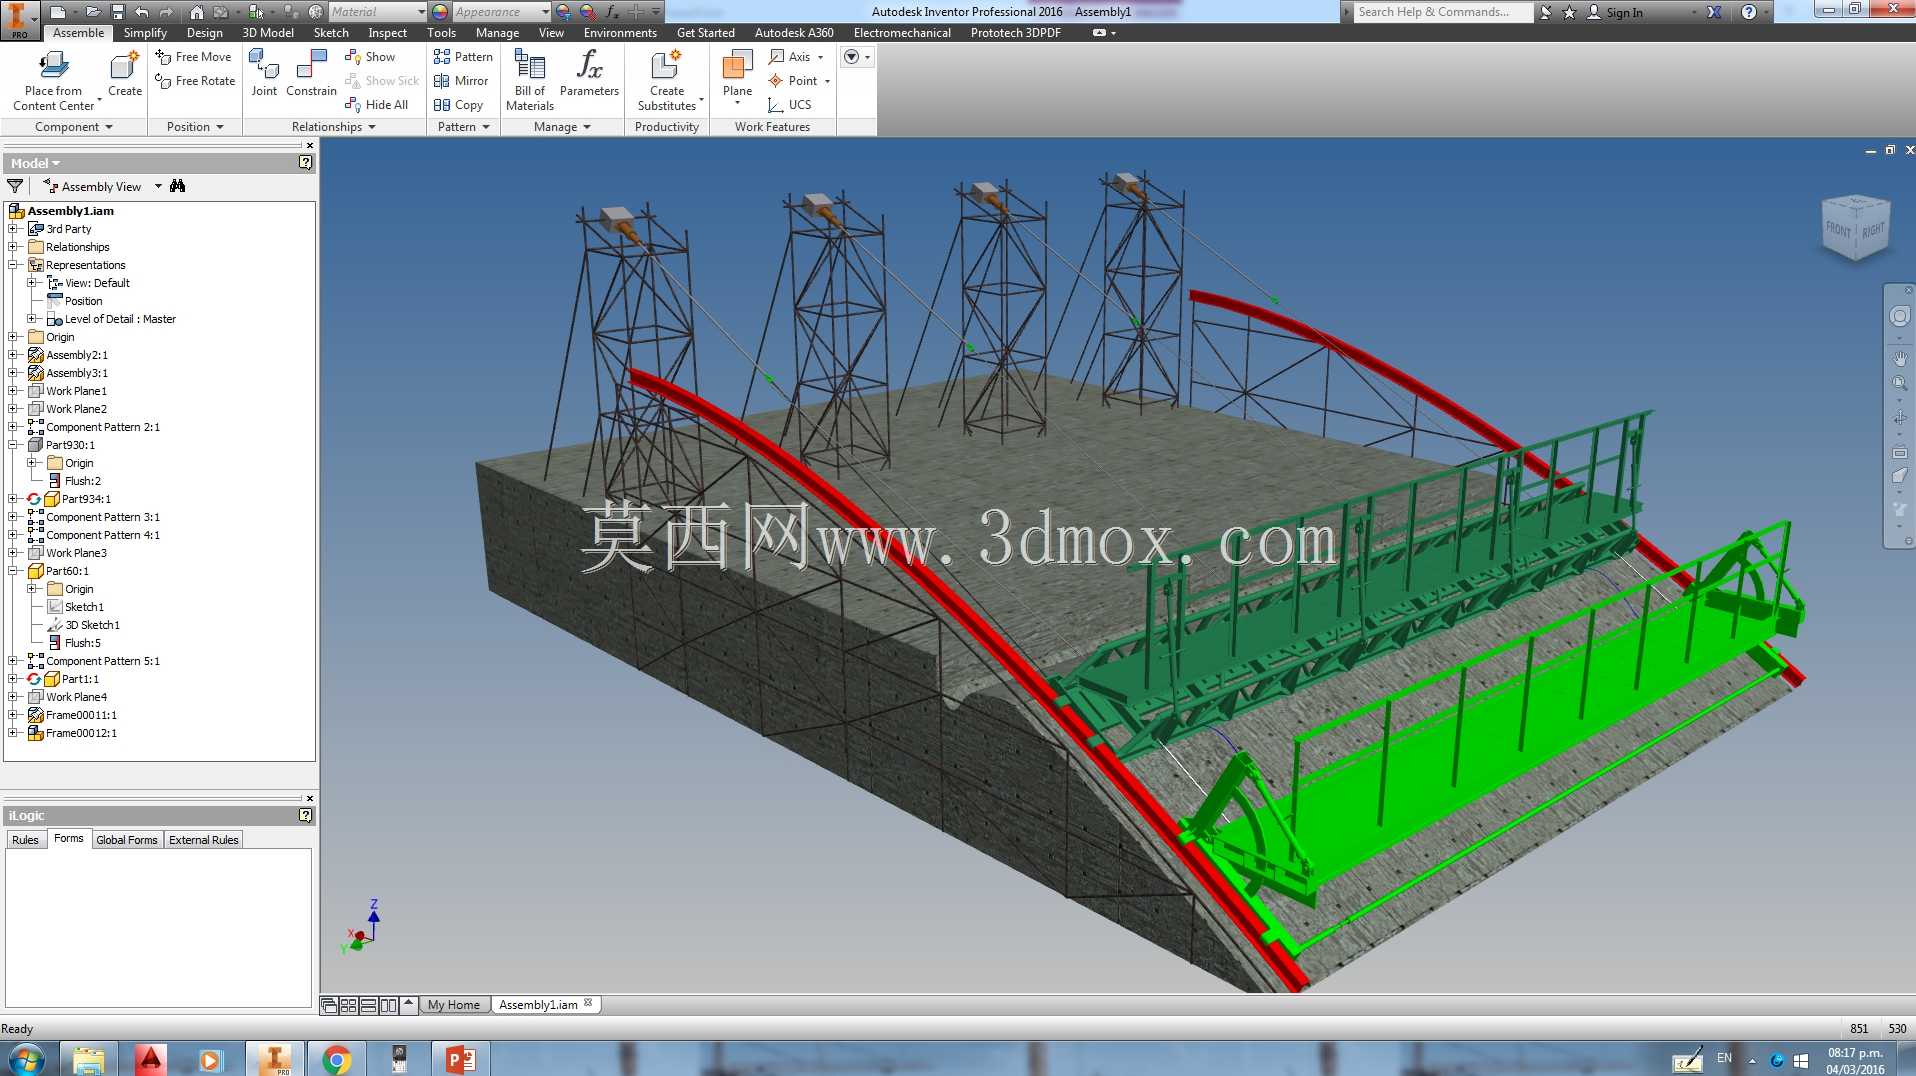1916x1076 pixels.
Task: Click the ViewCube FRONT face
Action: [1838, 229]
